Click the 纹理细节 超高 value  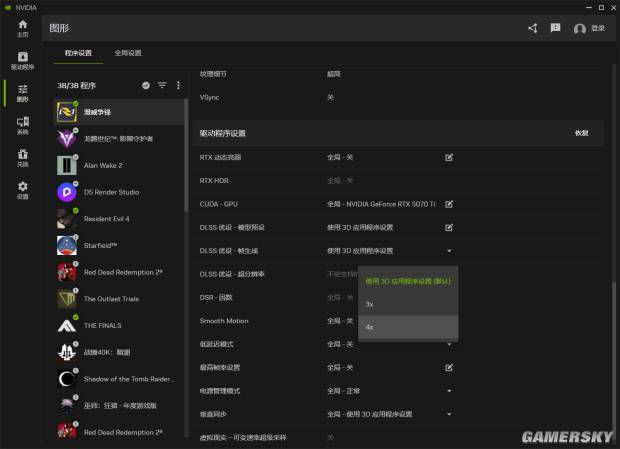(334, 74)
